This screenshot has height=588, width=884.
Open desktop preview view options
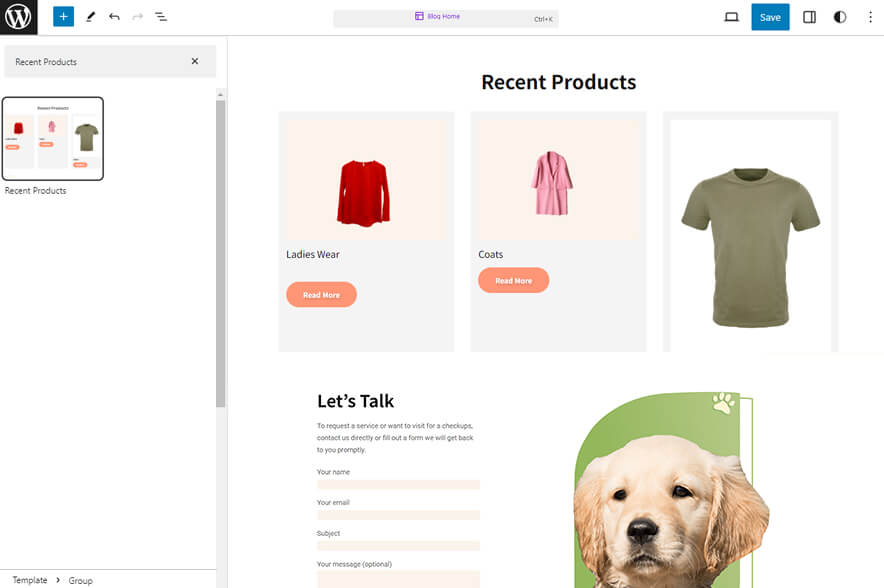[731, 17]
